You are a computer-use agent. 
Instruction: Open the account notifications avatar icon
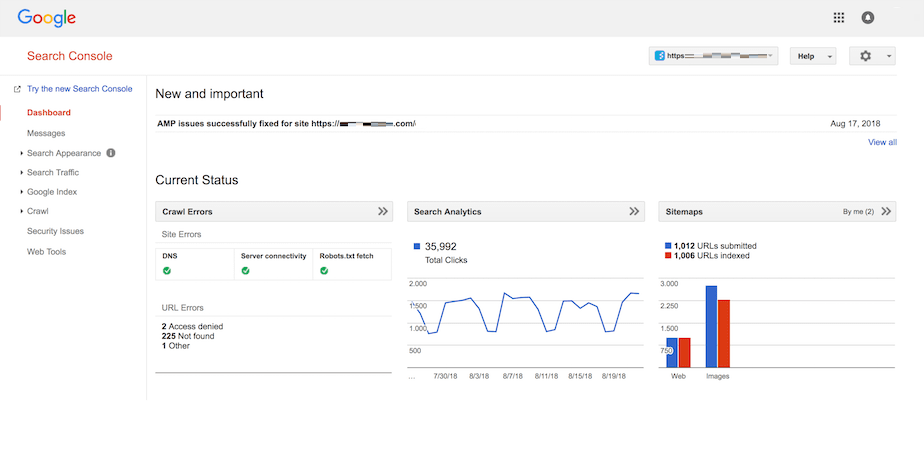coord(867,18)
